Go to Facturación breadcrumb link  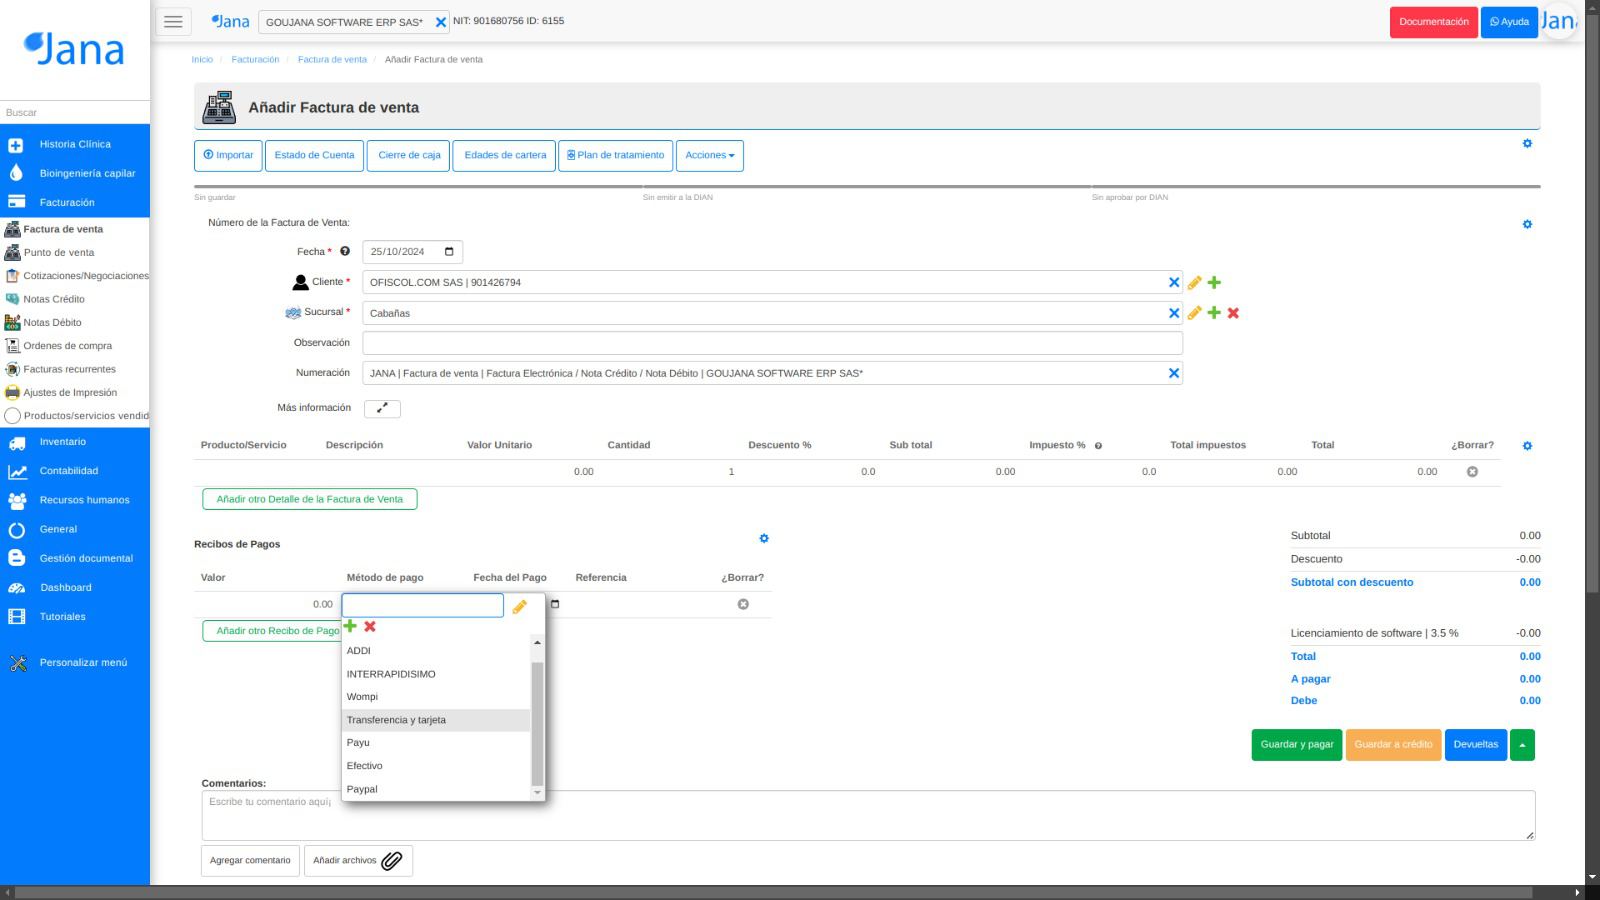point(255,60)
